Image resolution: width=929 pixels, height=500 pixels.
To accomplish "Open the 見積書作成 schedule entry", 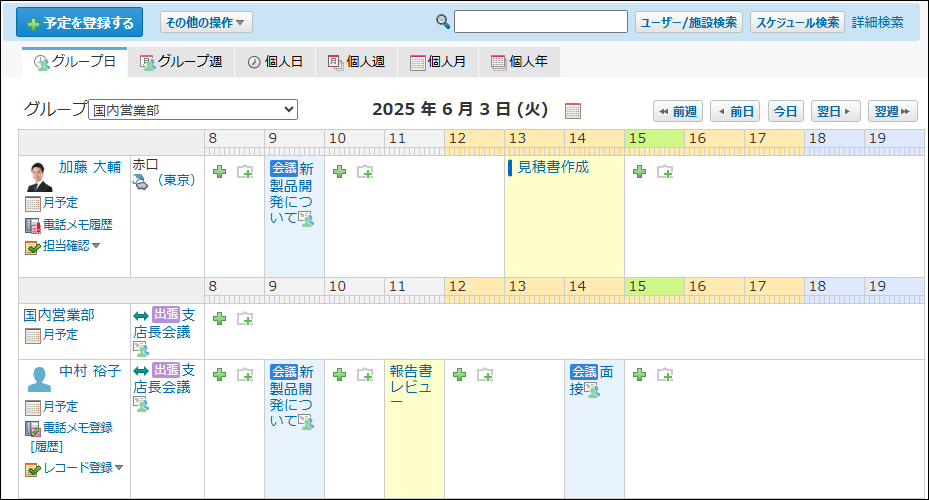I will 553,167.
